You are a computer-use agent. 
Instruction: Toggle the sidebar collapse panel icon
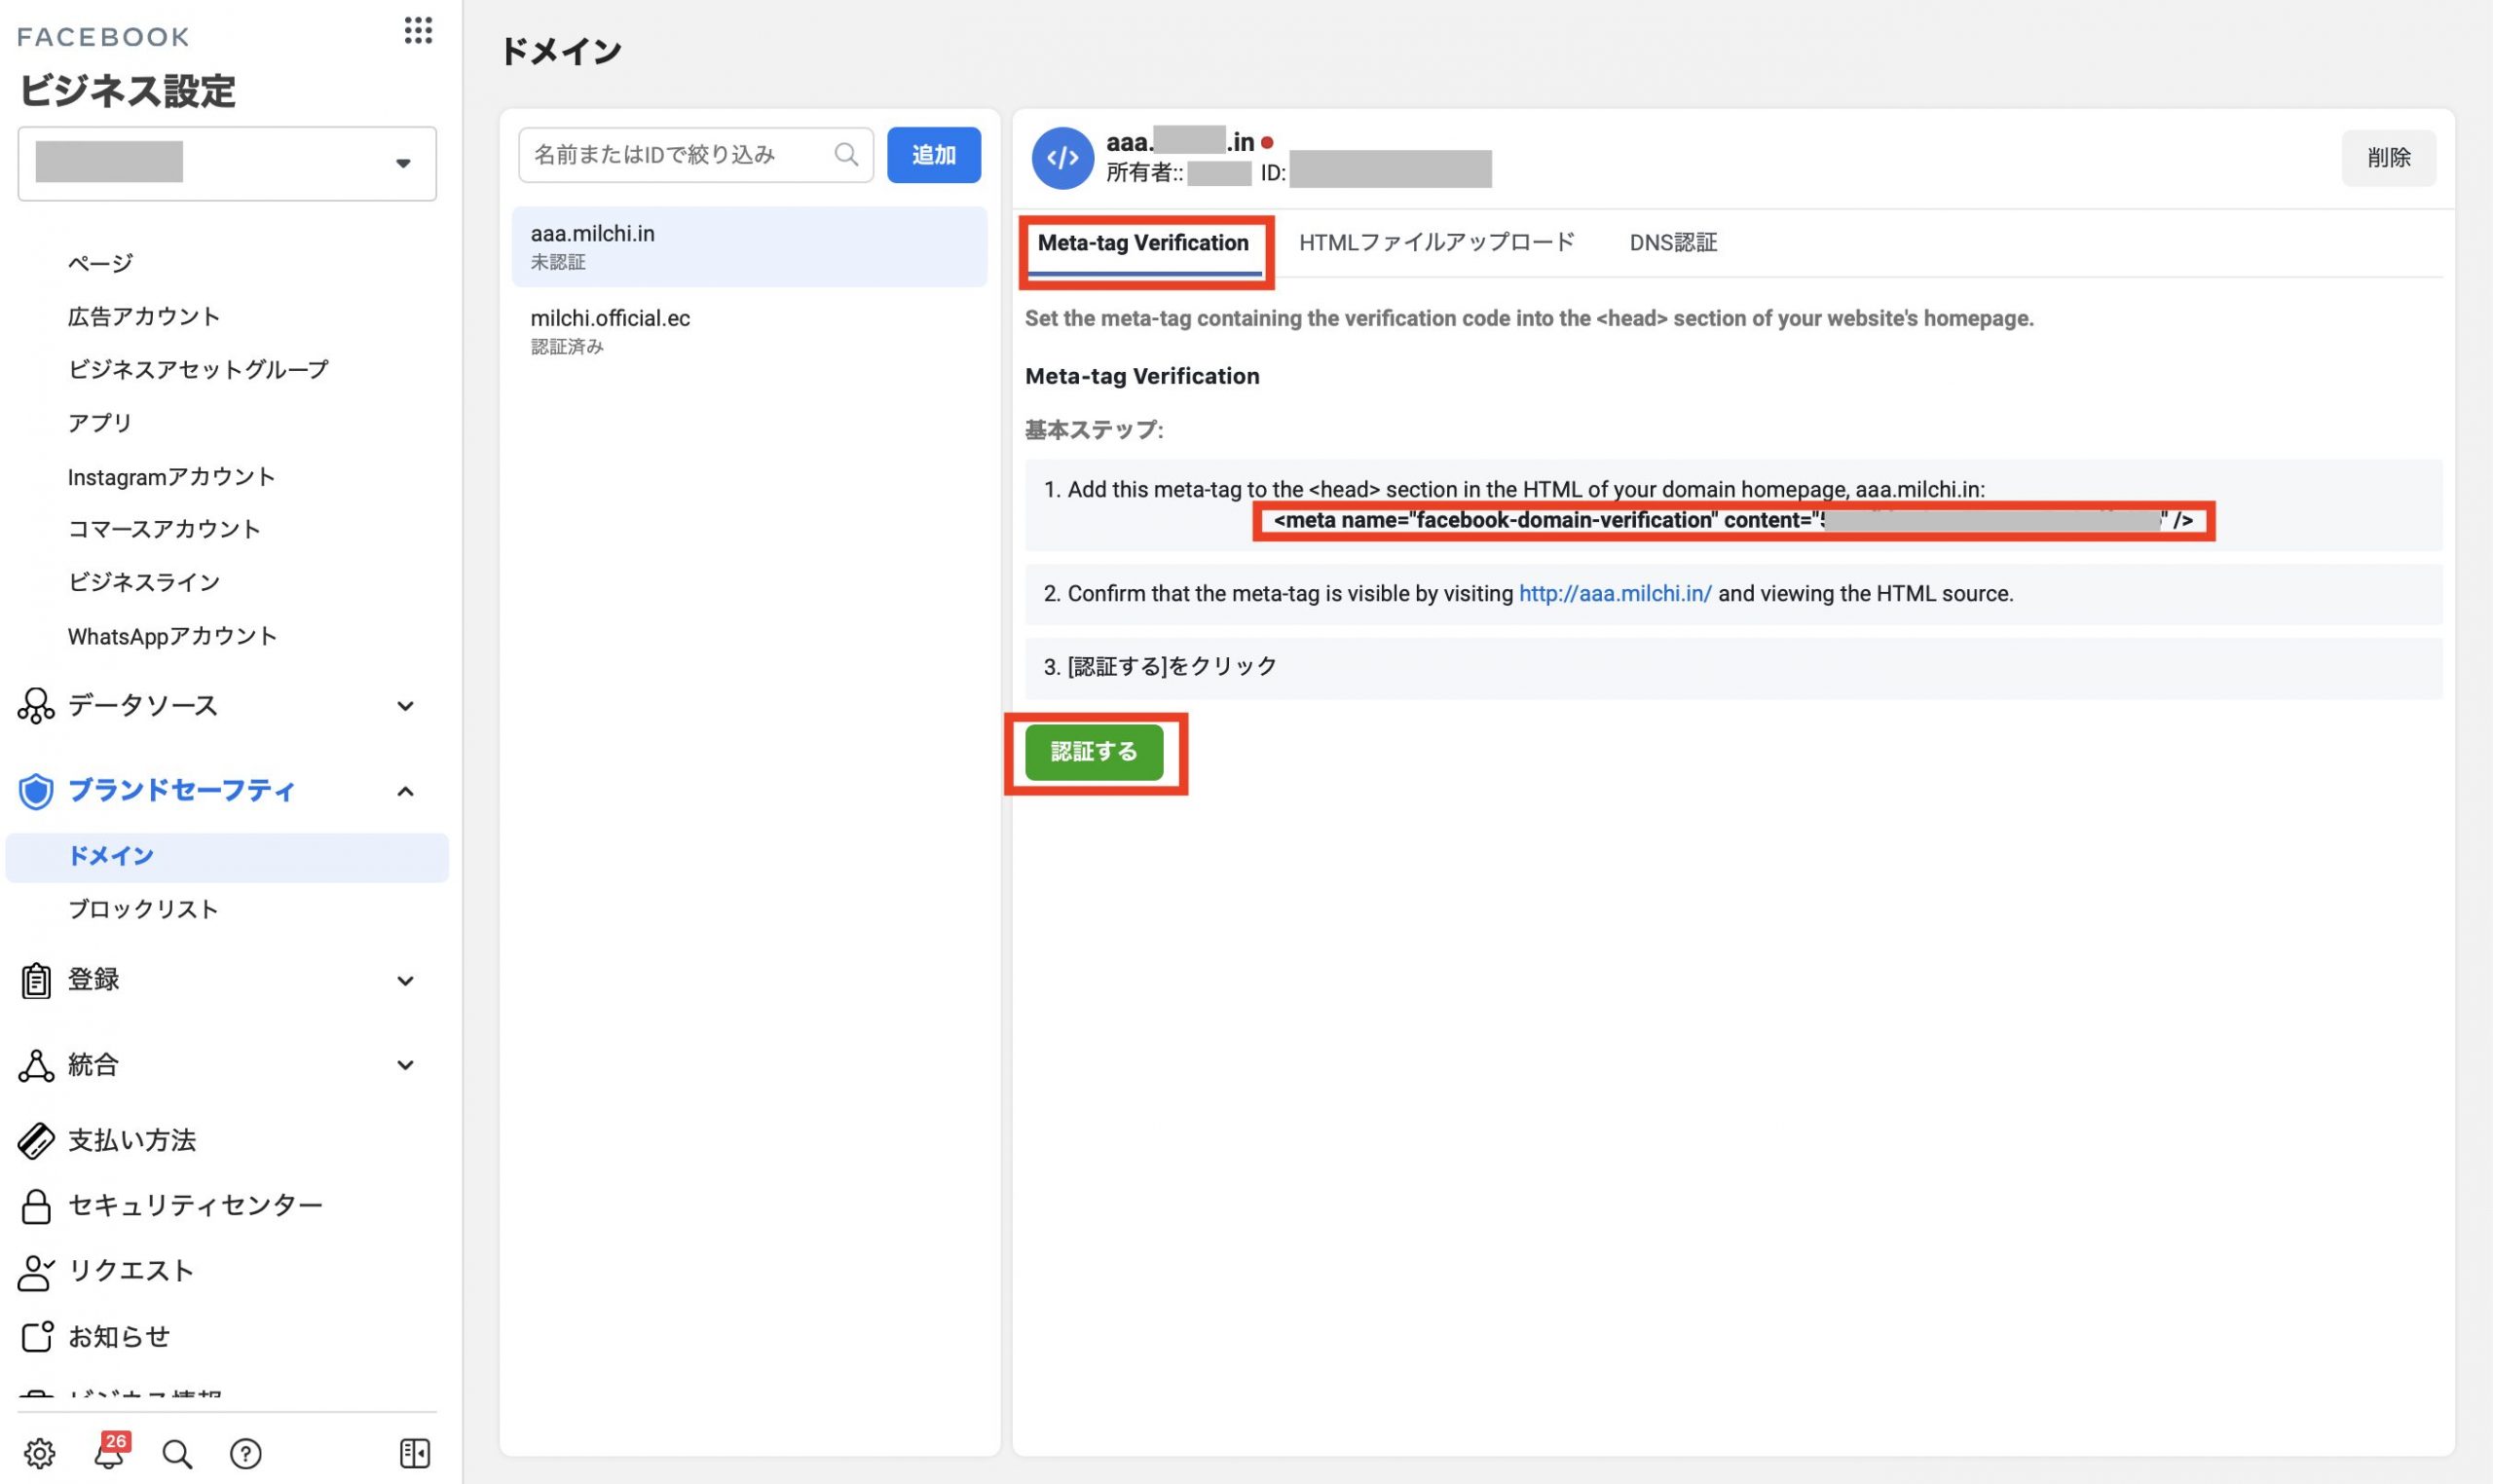click(415, 1453)
